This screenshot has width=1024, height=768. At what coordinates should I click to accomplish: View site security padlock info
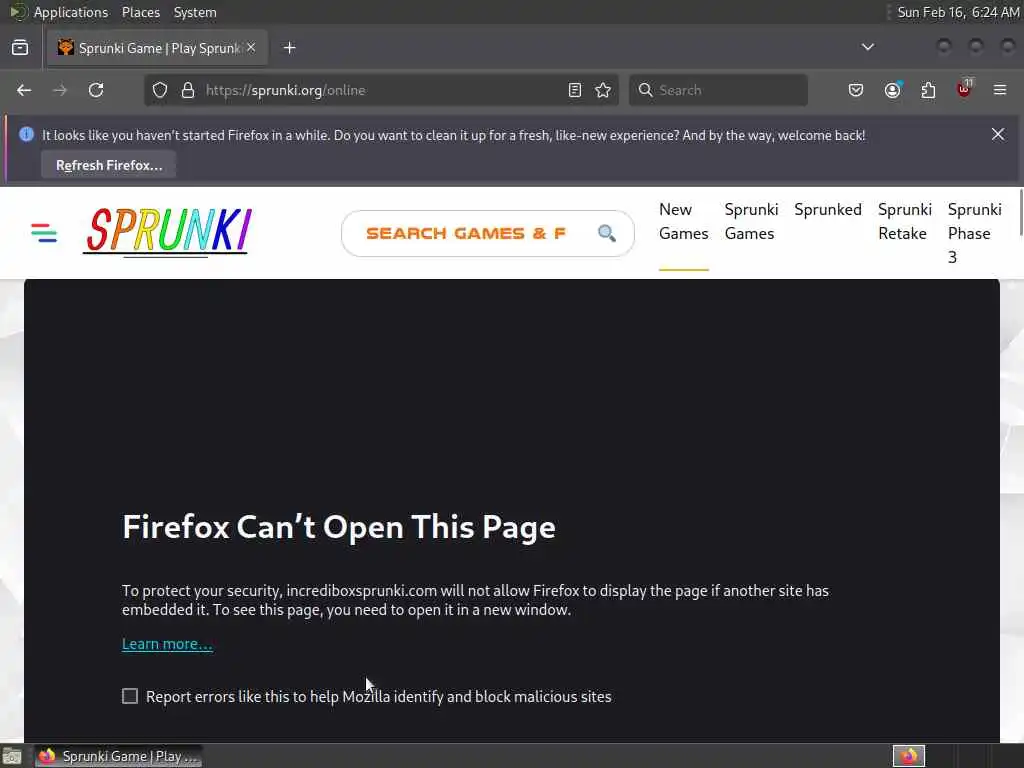(188, 90)
